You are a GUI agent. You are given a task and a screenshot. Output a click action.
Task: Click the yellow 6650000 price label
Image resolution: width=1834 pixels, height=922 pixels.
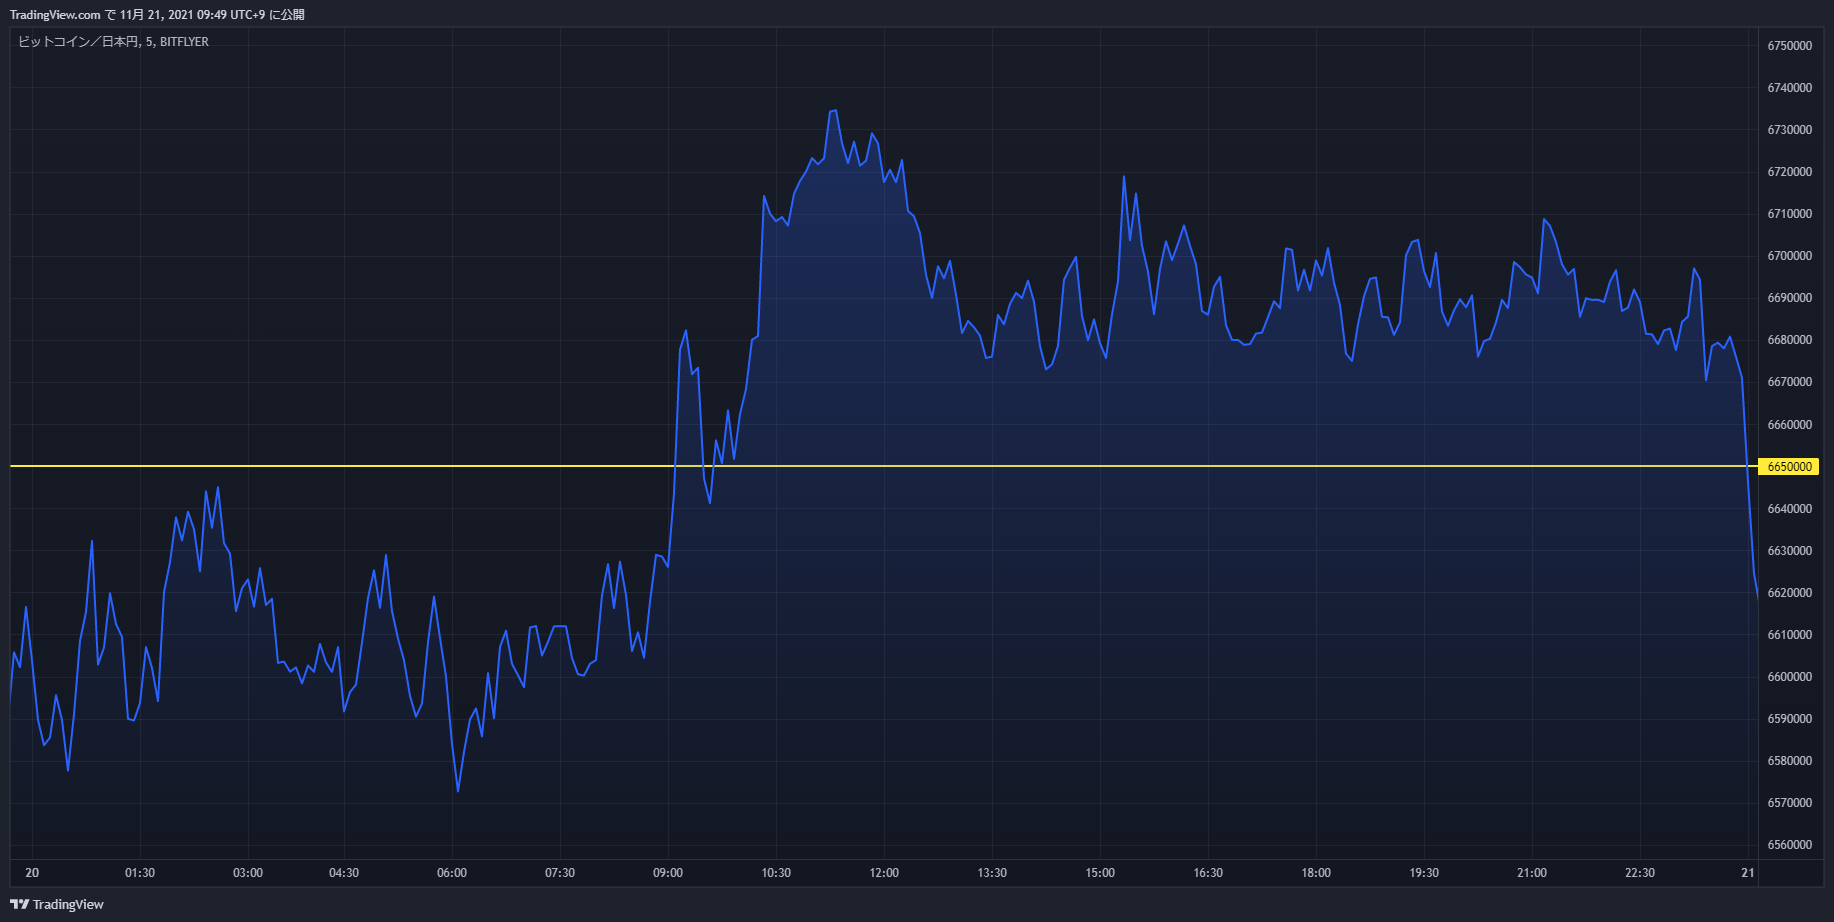[1790, 467]
